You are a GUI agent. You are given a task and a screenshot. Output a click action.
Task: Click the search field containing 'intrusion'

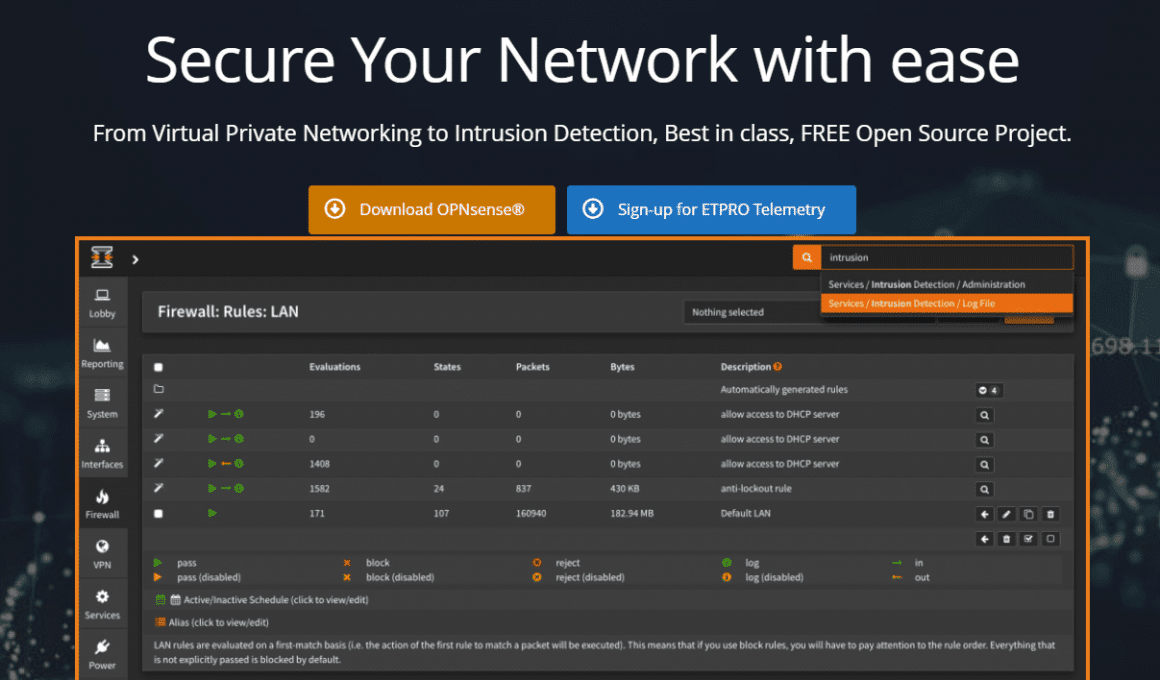946,258
